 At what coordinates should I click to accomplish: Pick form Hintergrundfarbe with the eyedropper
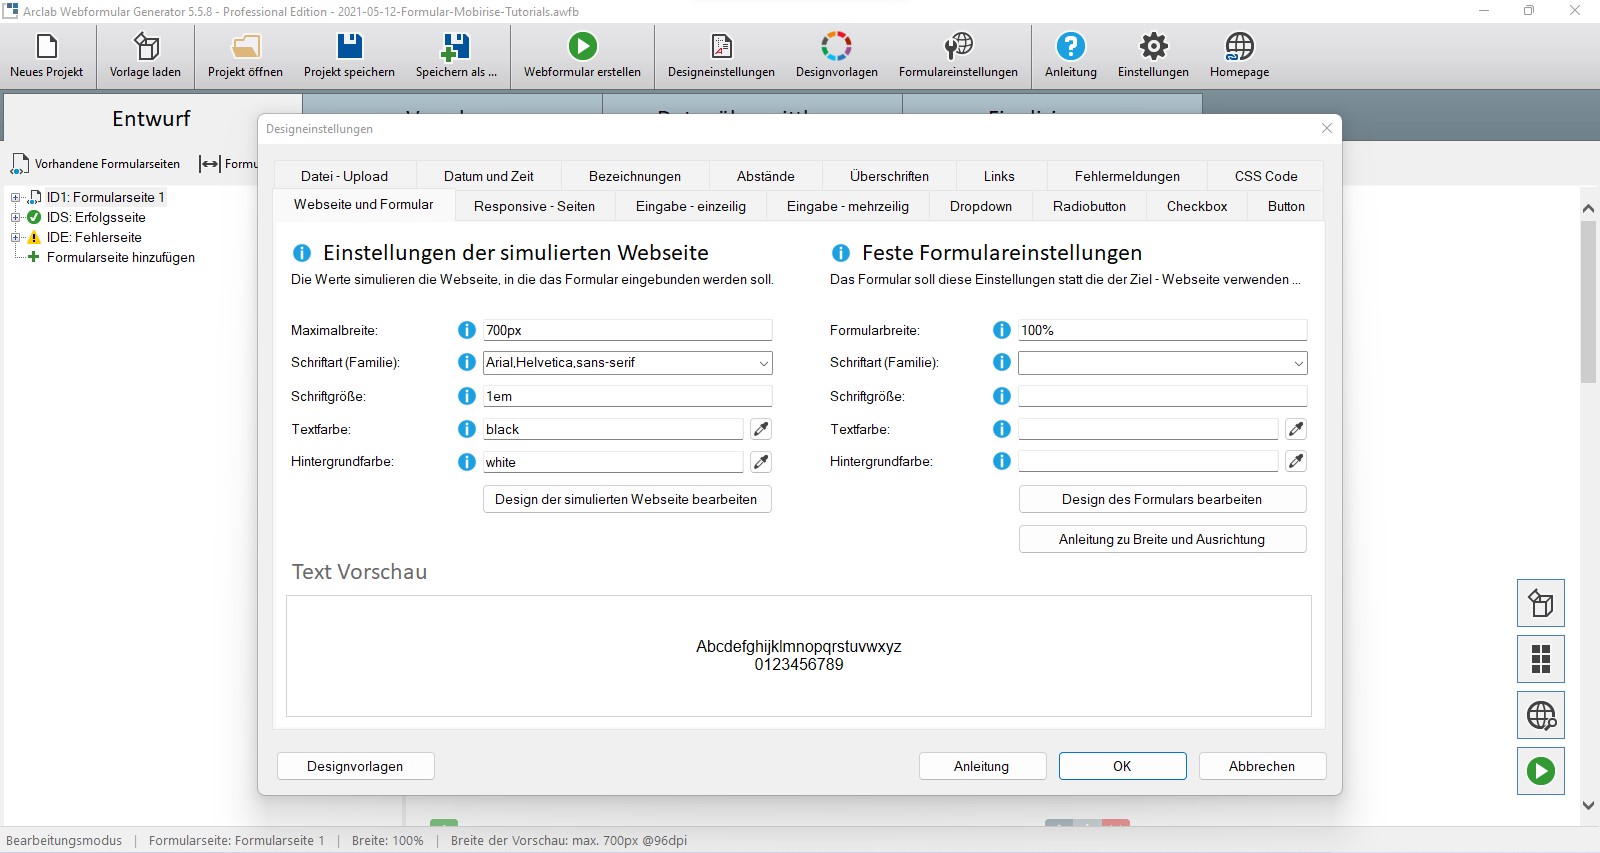click(x=1296, y=461)
